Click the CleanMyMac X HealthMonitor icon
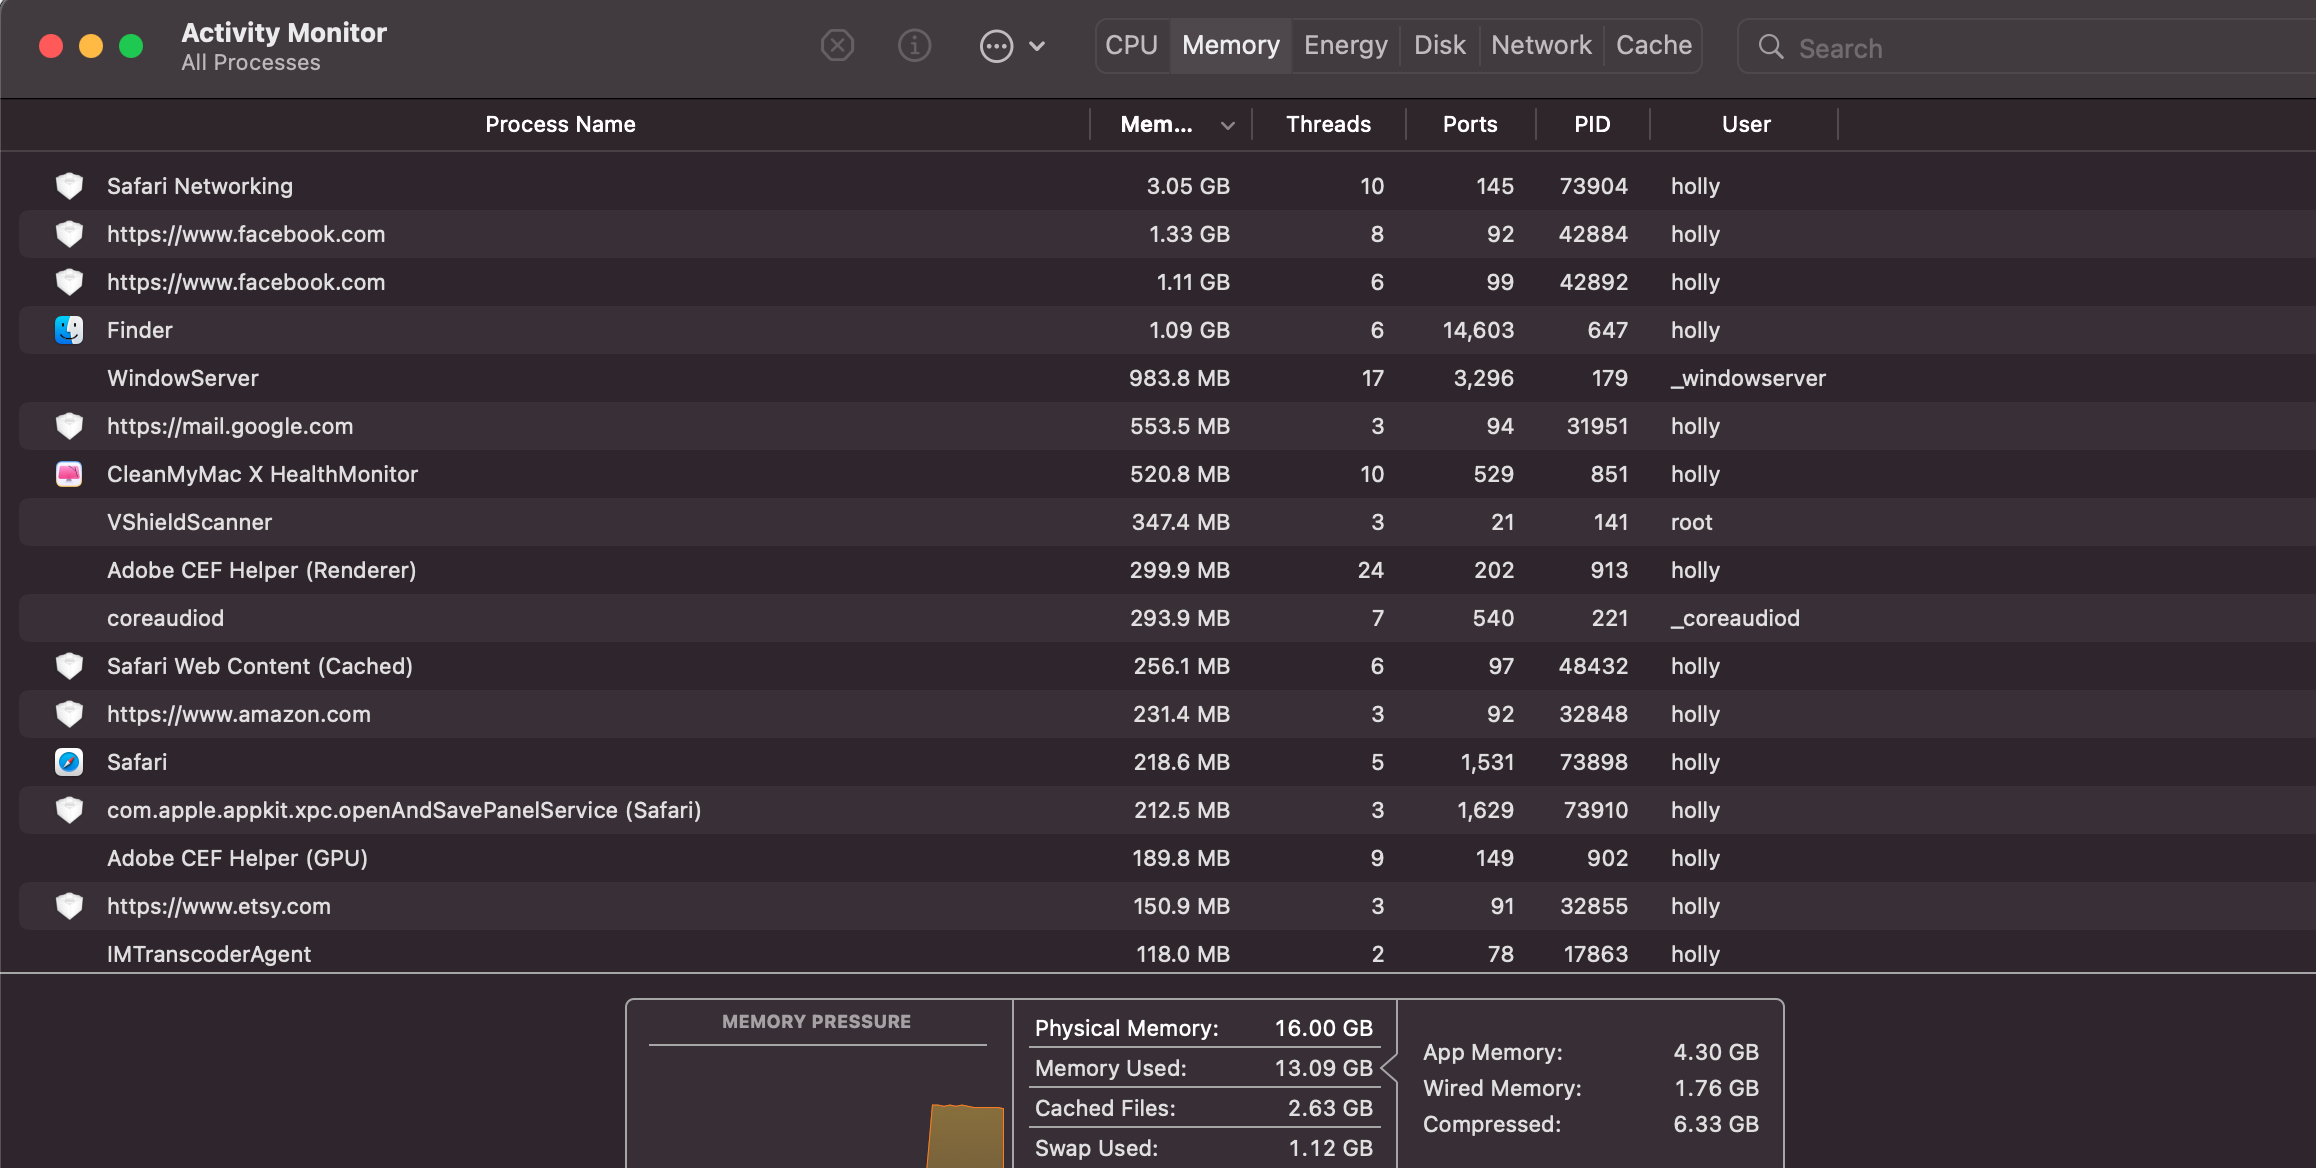2316x1168 pixels. [x=69, y=474]
